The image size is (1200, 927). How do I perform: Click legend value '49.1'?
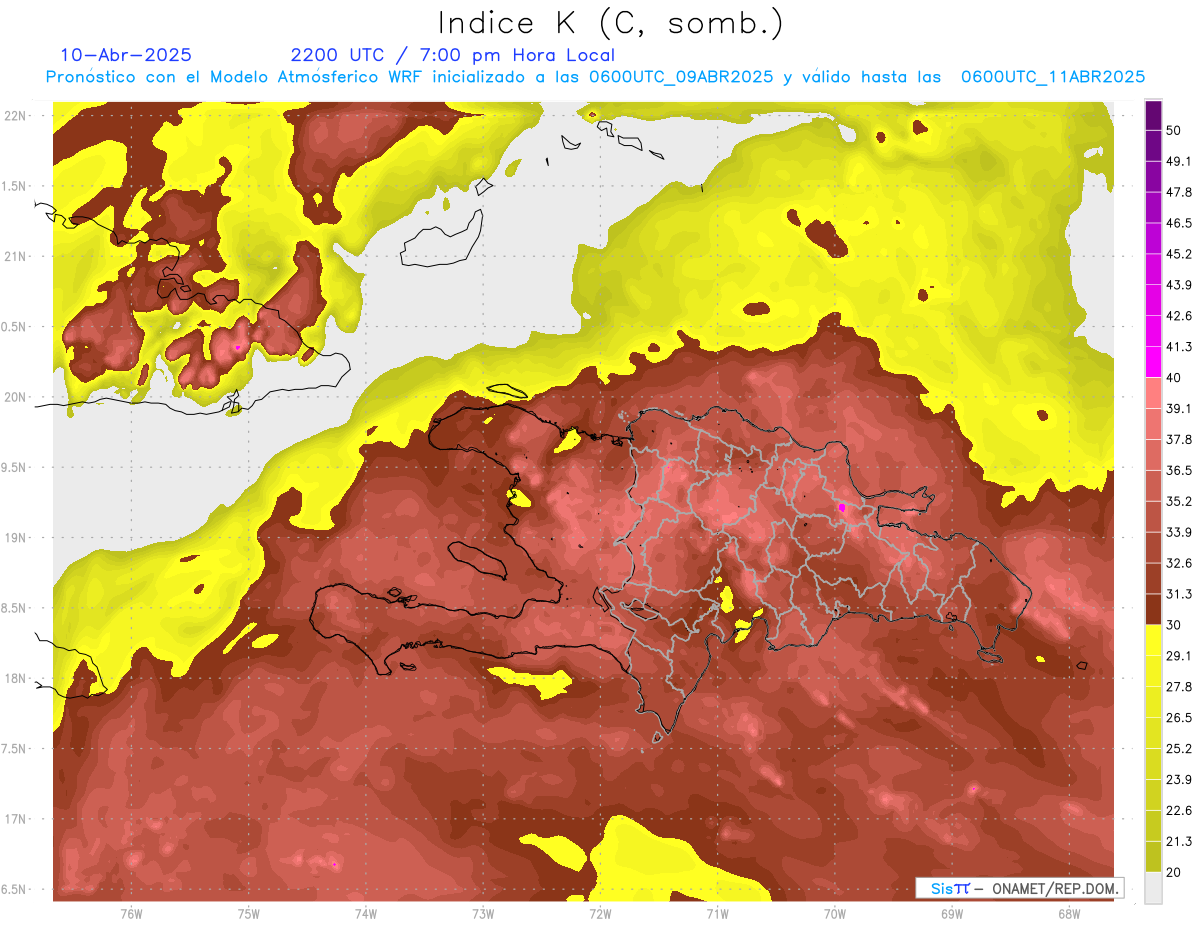coord(1179,161)
